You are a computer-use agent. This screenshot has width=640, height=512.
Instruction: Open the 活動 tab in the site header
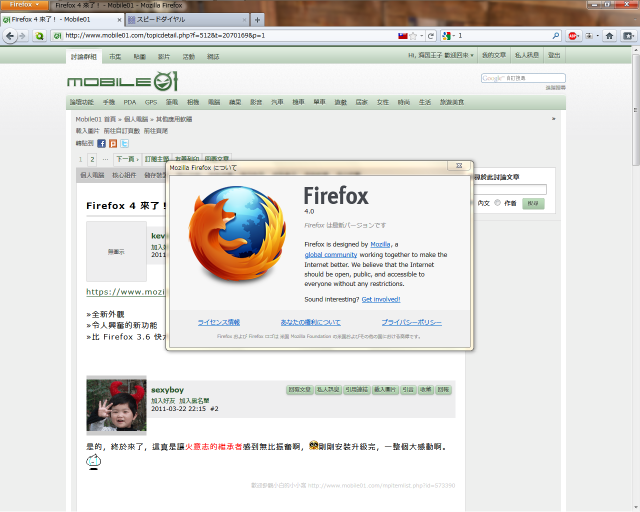click(189, 57)
